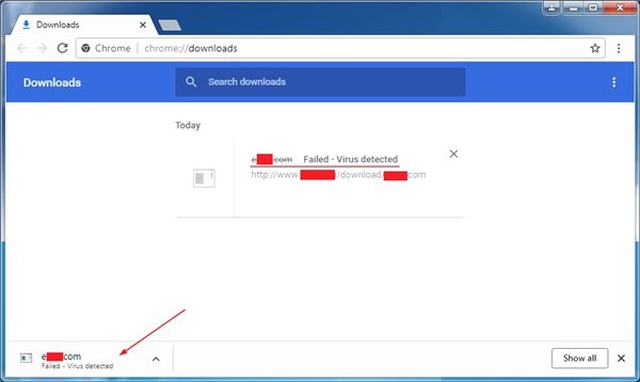Click into the Search downloads field

320,82
